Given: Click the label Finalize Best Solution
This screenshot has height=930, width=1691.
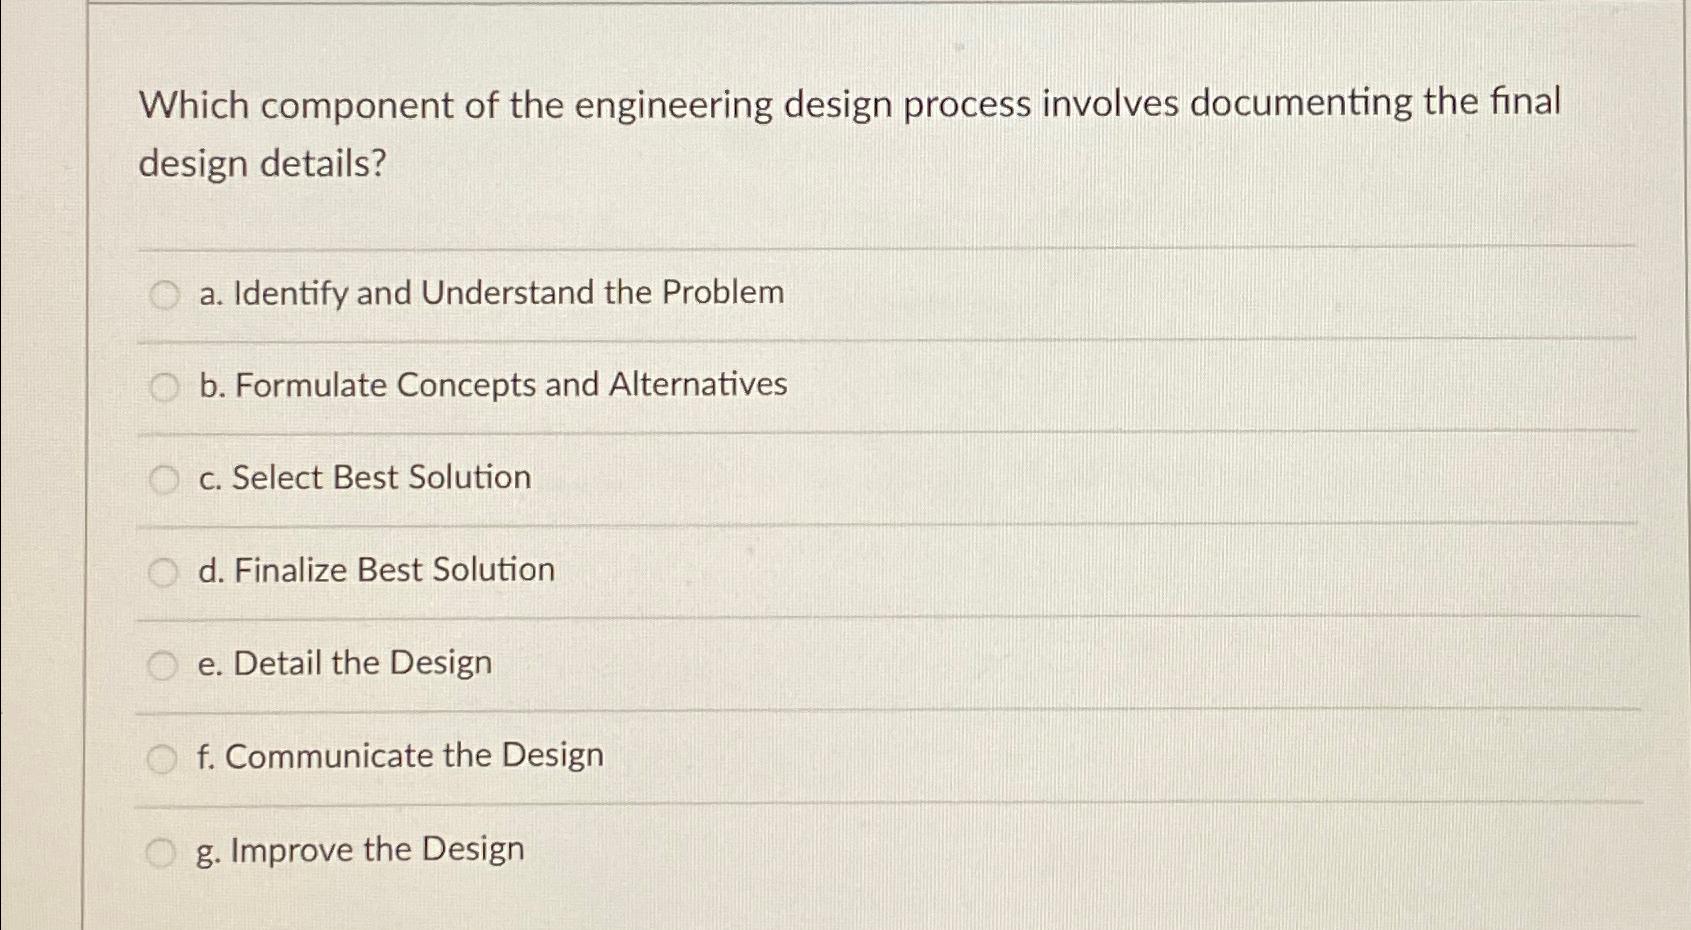Looking at the screenshot, I should tap(375, 570).
